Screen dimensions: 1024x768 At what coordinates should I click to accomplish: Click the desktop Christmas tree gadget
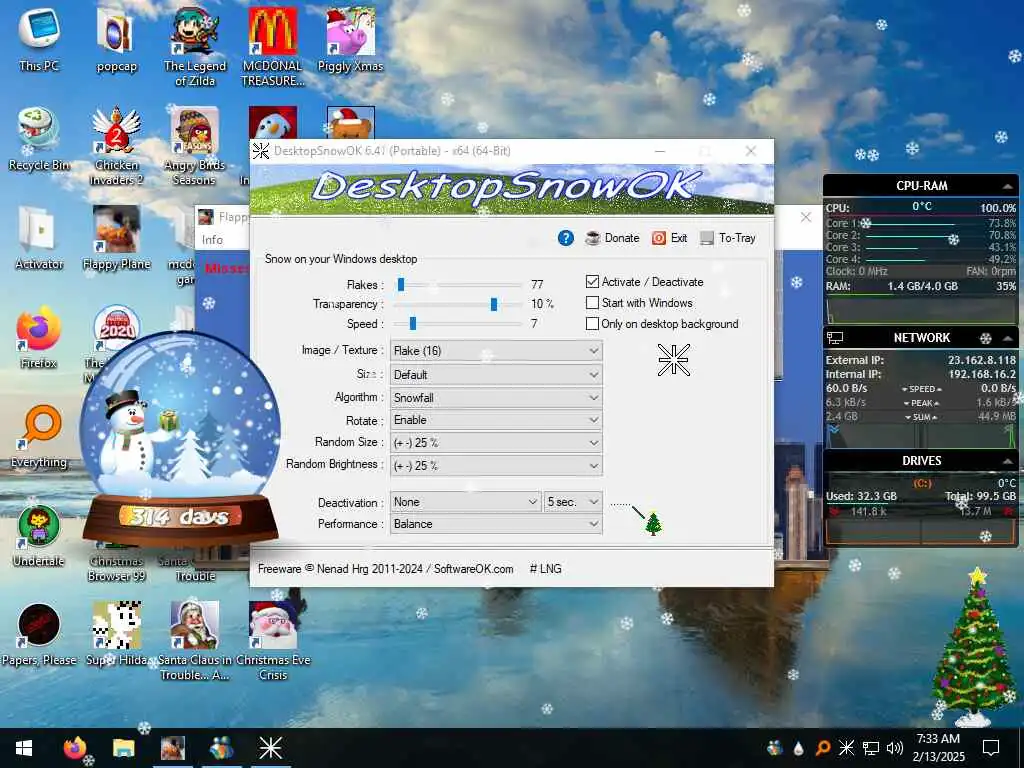[x=973, y=647]
